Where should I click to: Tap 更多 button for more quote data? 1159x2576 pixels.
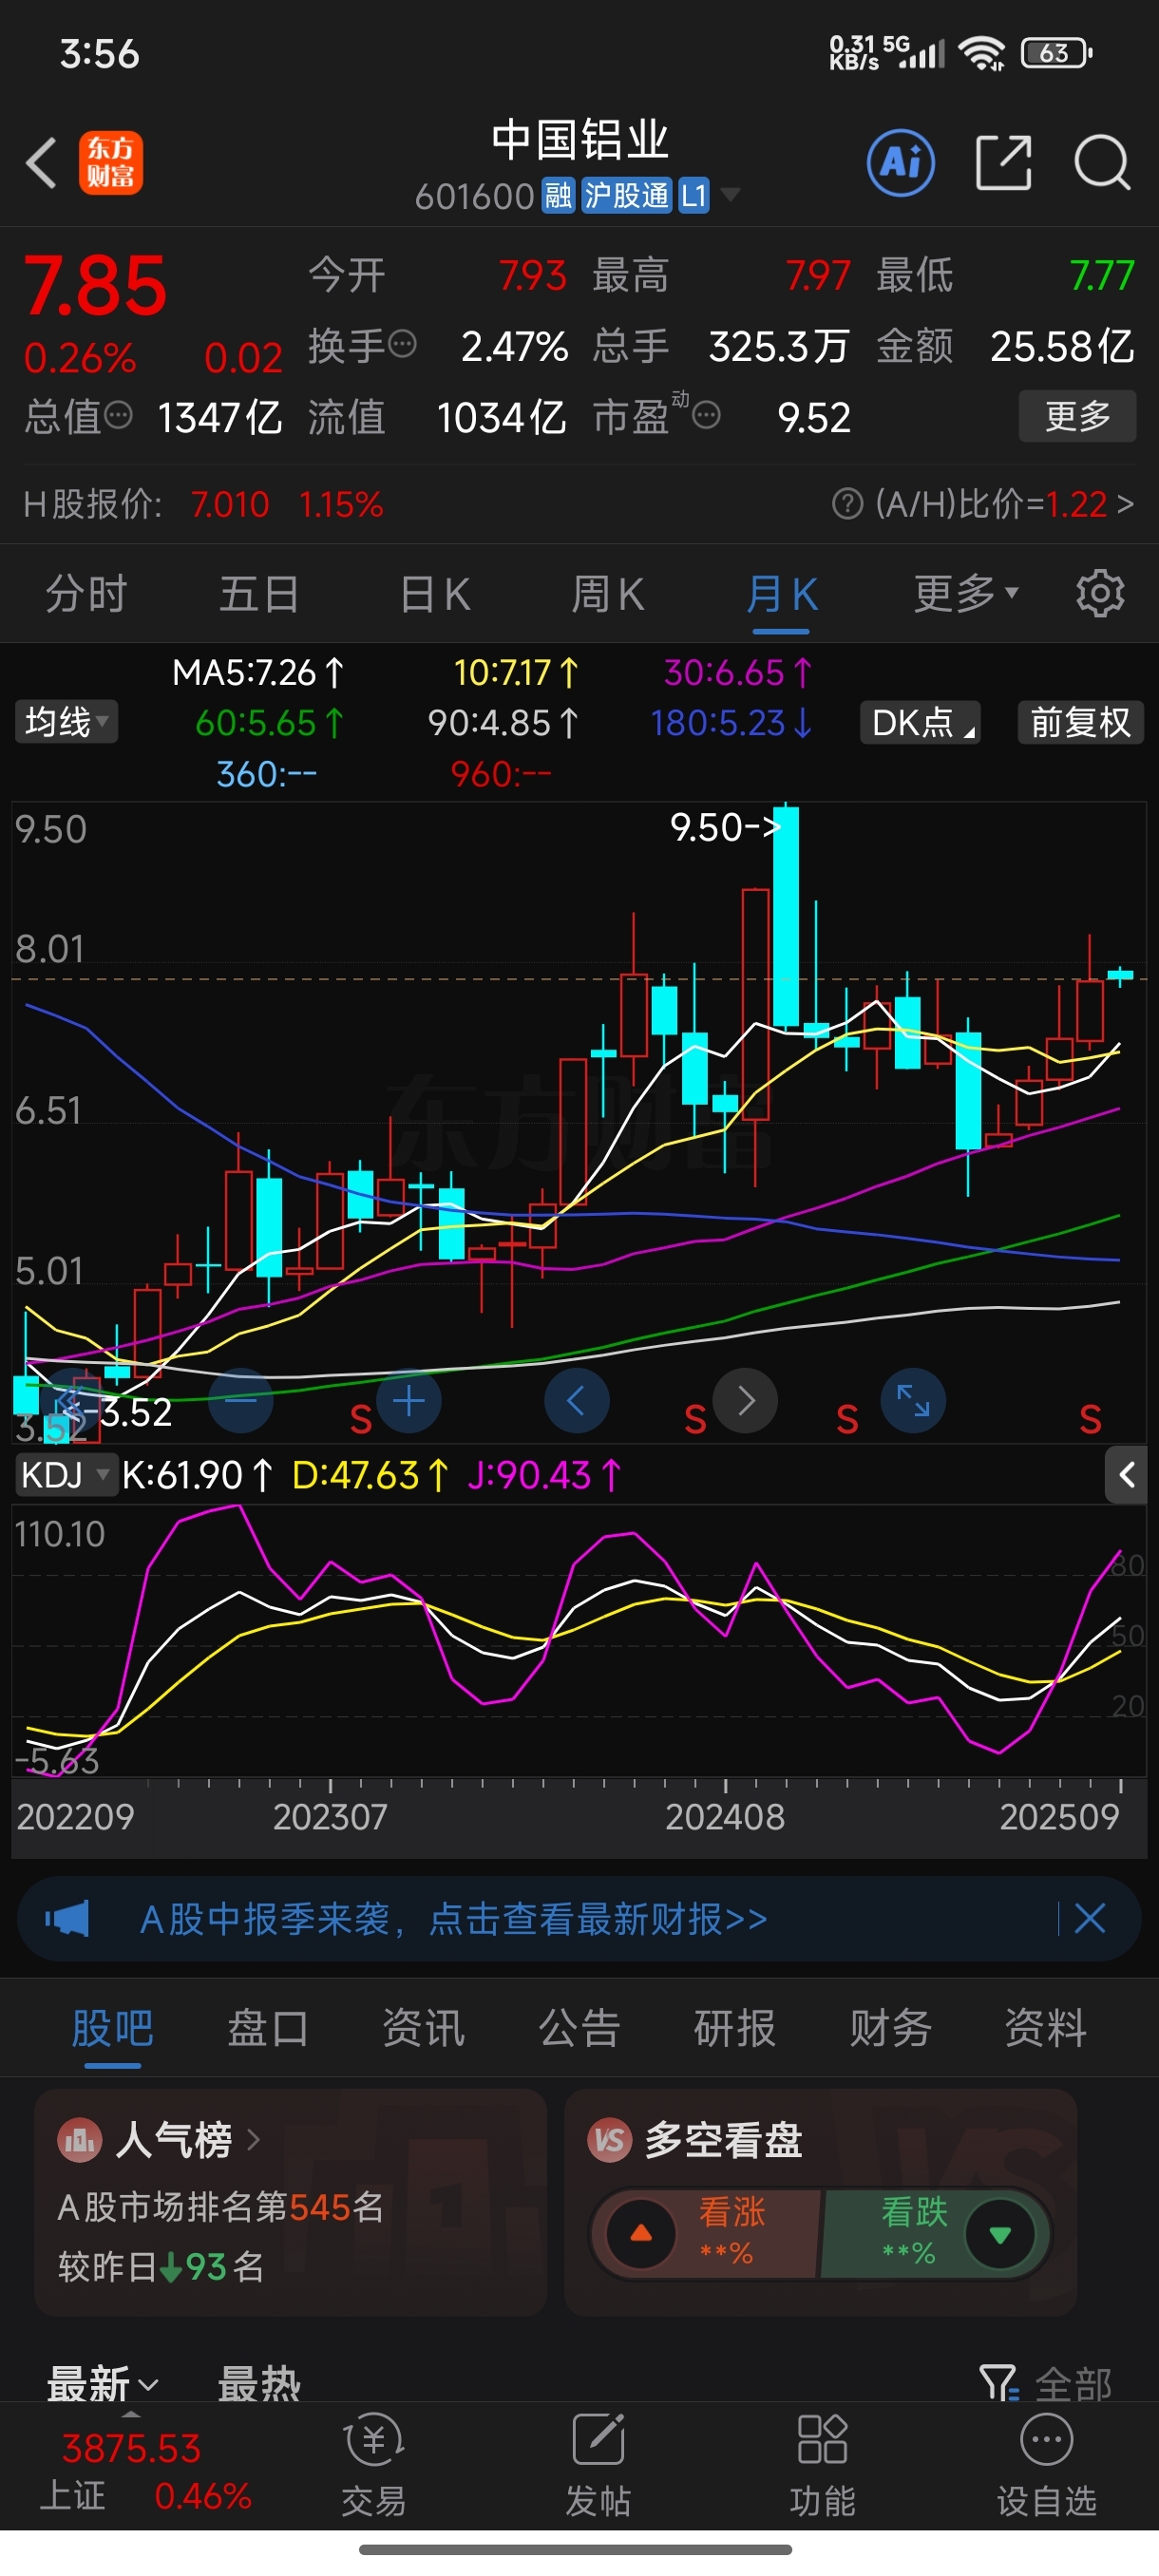pyautogui.click(x=1077, y=415)
